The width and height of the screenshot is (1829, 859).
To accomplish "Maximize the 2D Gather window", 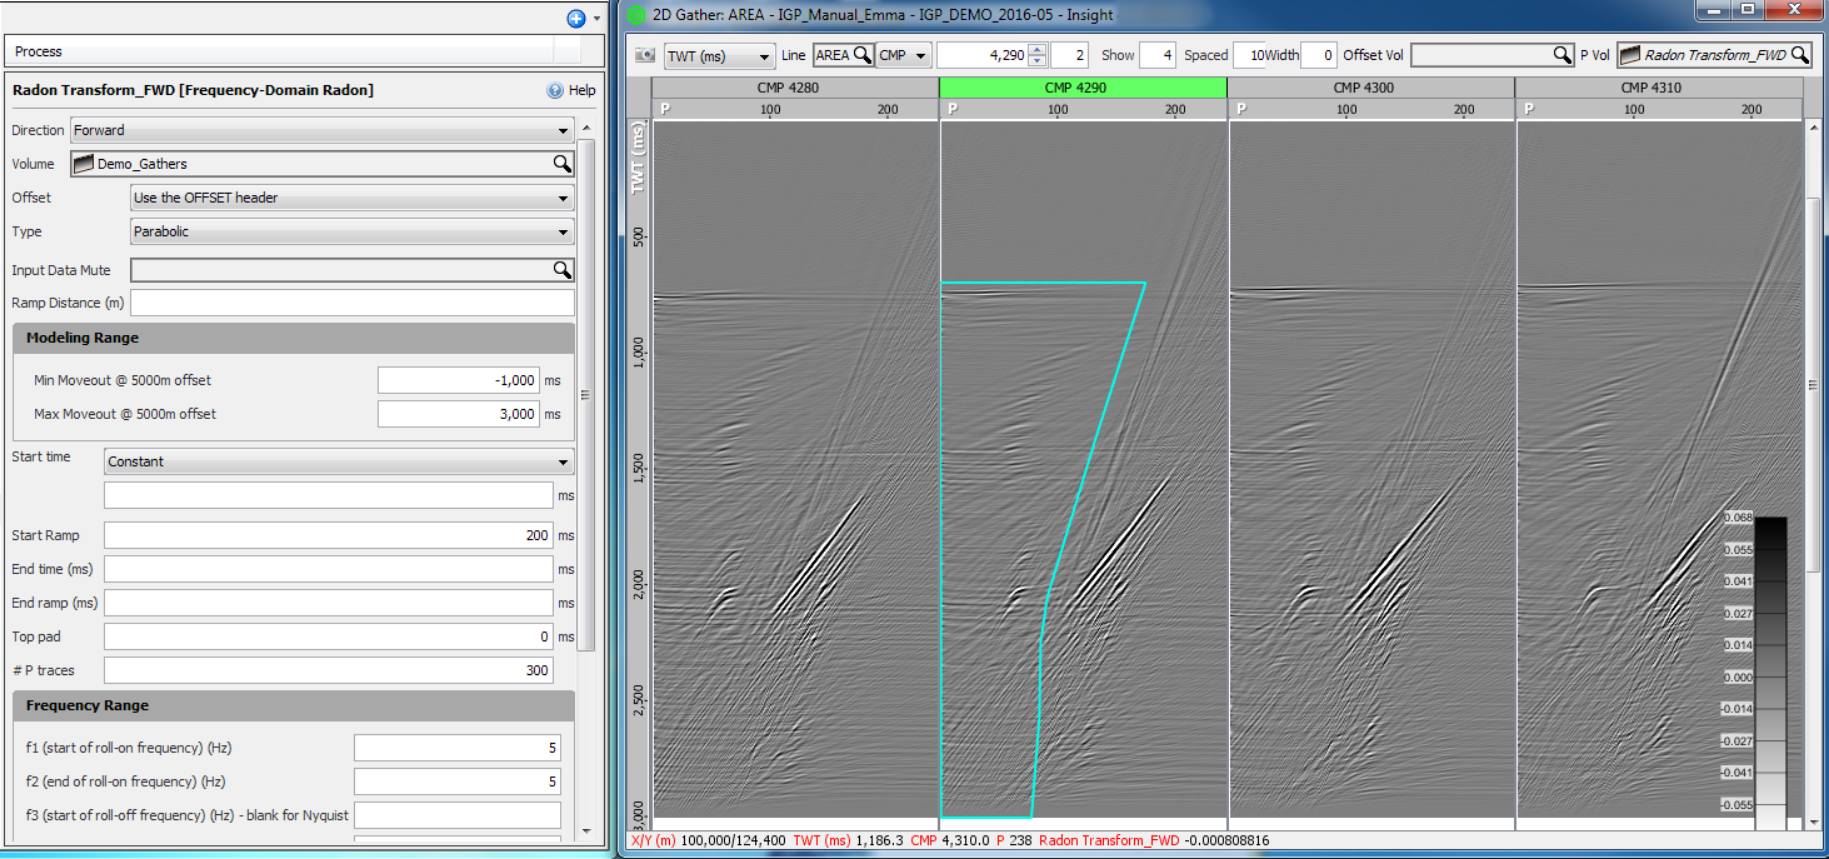I will tap(1748, 10).
